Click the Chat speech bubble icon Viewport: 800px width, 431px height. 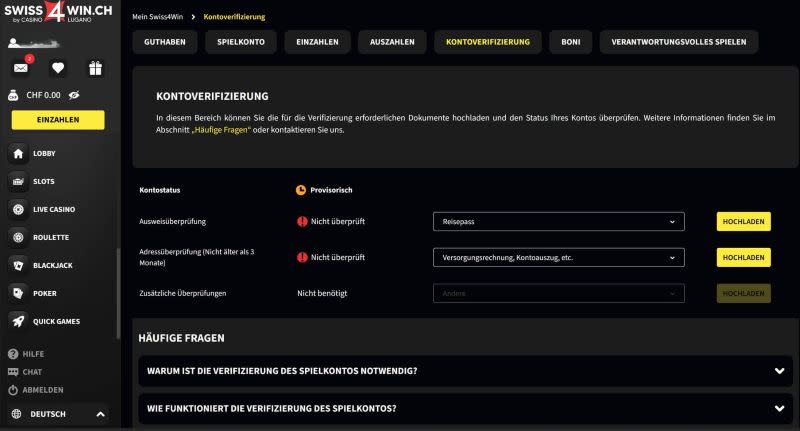[x=13, y=372]
